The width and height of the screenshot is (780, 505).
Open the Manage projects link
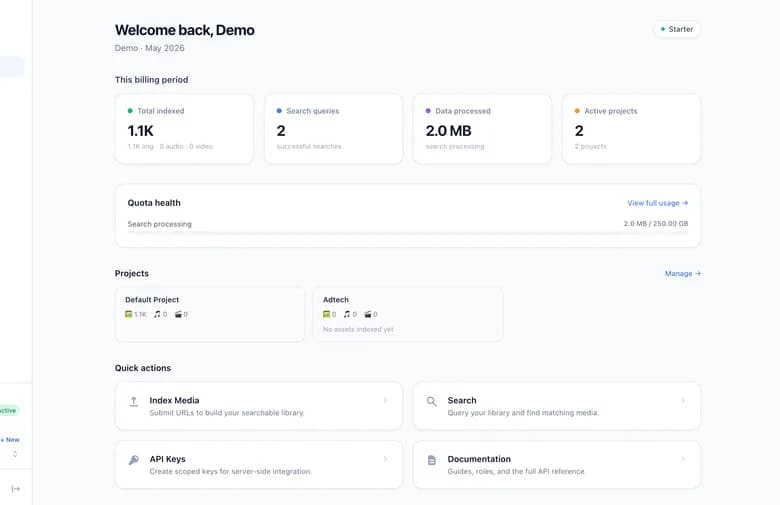tap(682, 273)
